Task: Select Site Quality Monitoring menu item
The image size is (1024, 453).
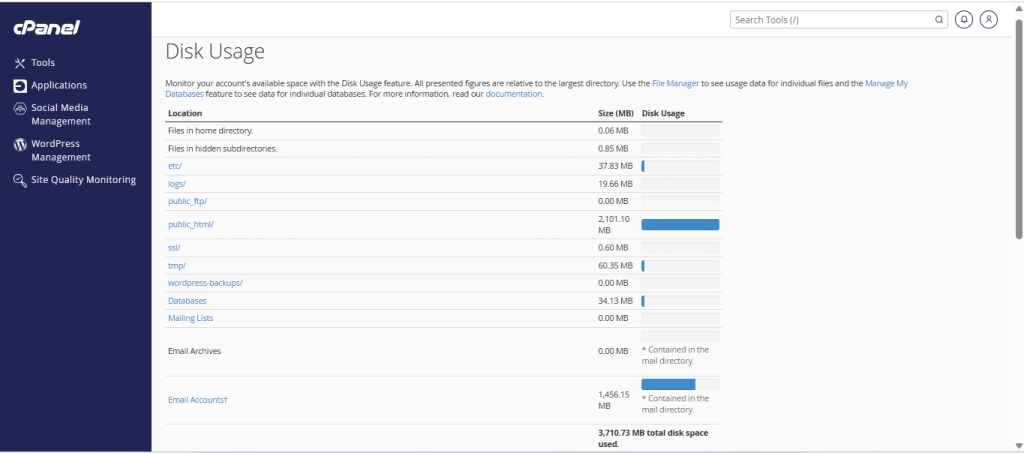Action: [83, 180]
